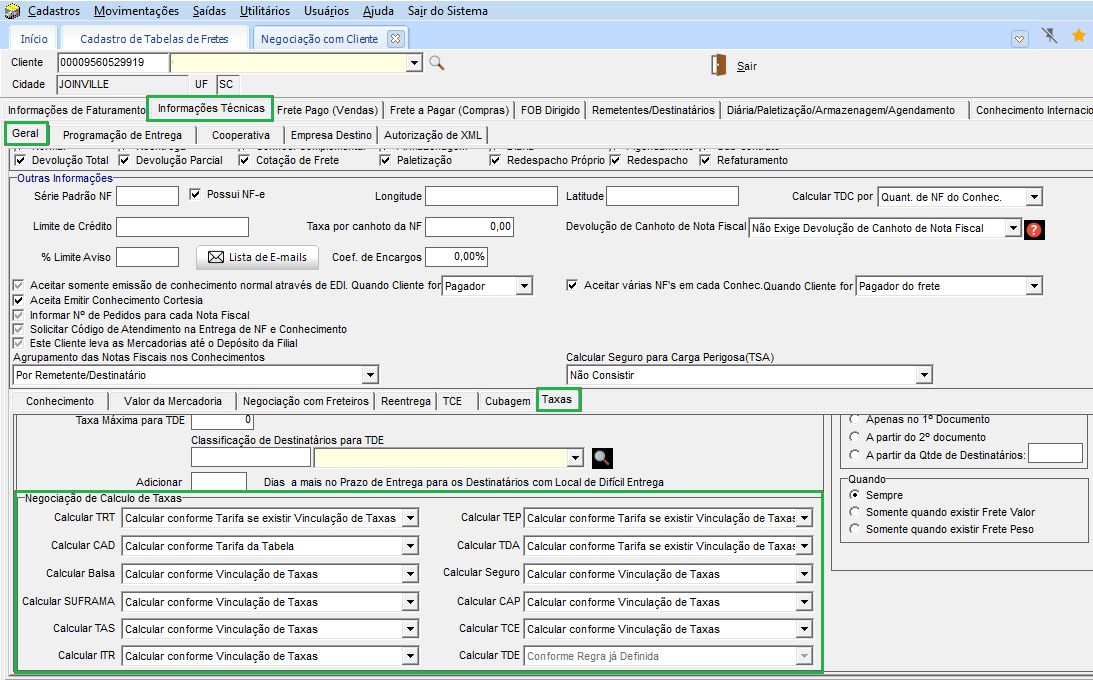The width and height of the screenshot is (1093, 680).
Task: Click the search icon next to Classificação de Destinatários
Action: 601,458
